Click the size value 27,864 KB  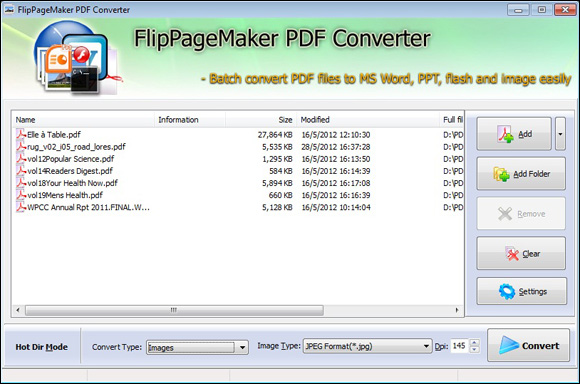(x=275, y=135)
